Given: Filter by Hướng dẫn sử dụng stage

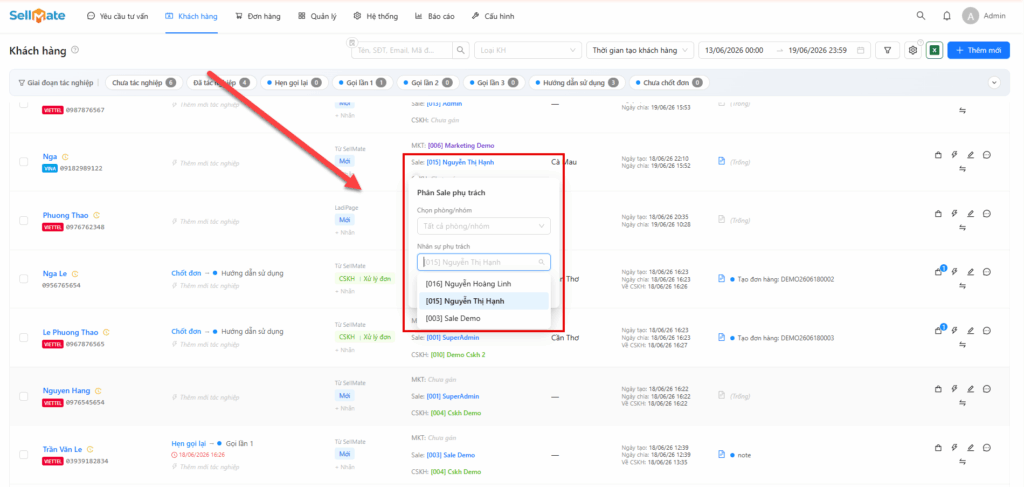Looking at the screenshot, I should (575, 83).
